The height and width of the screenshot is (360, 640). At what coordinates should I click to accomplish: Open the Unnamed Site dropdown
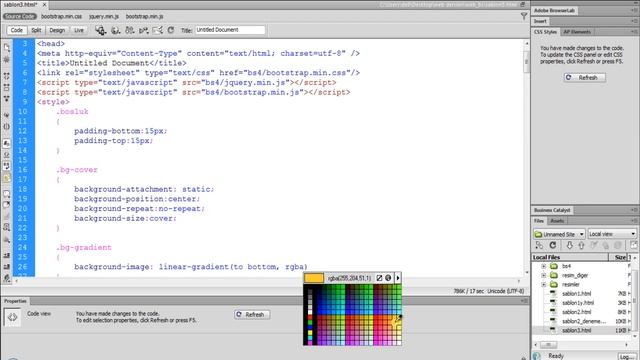click(x=559, y=234)
